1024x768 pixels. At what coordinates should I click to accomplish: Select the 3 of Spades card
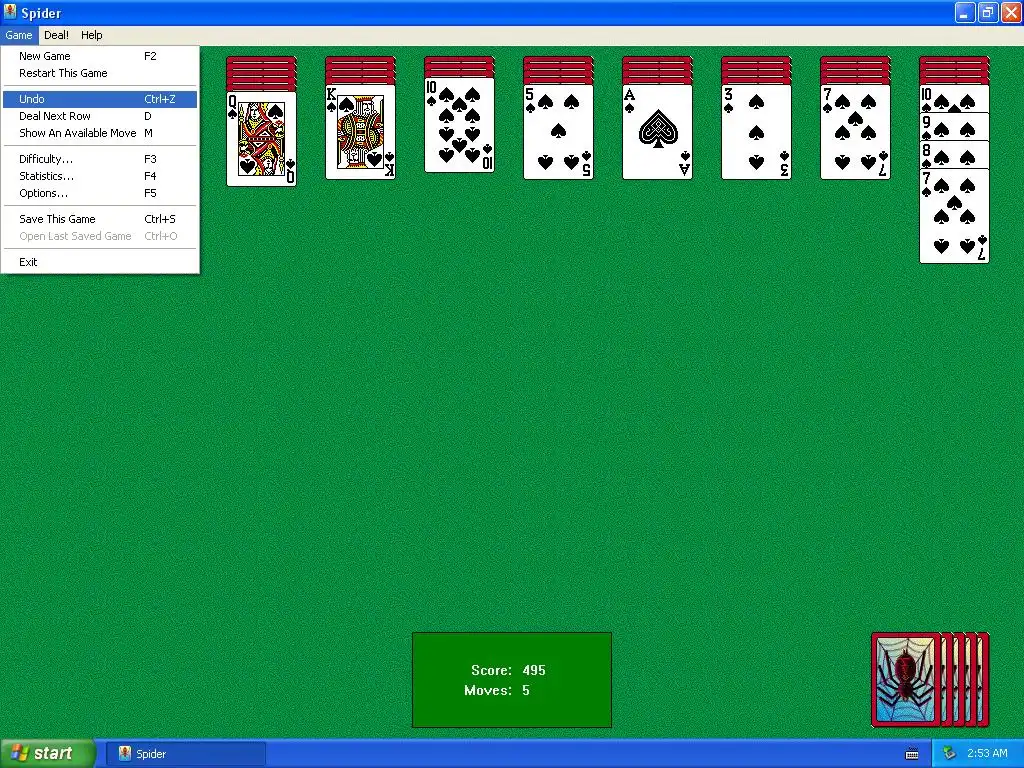(x=756, y=131)
